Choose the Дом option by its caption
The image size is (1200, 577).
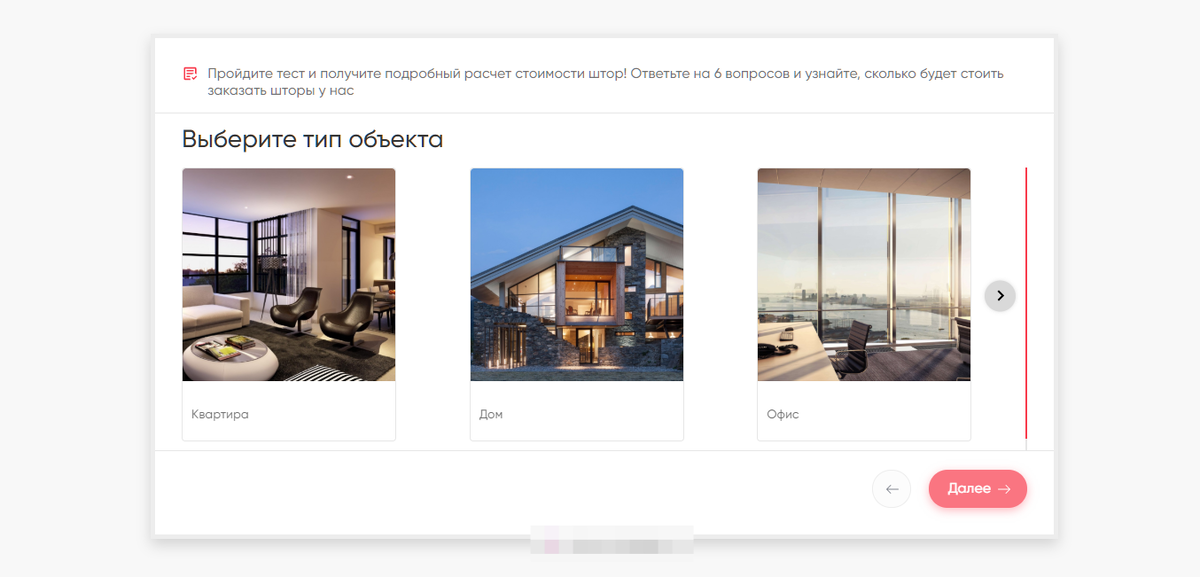pos(491,414)
